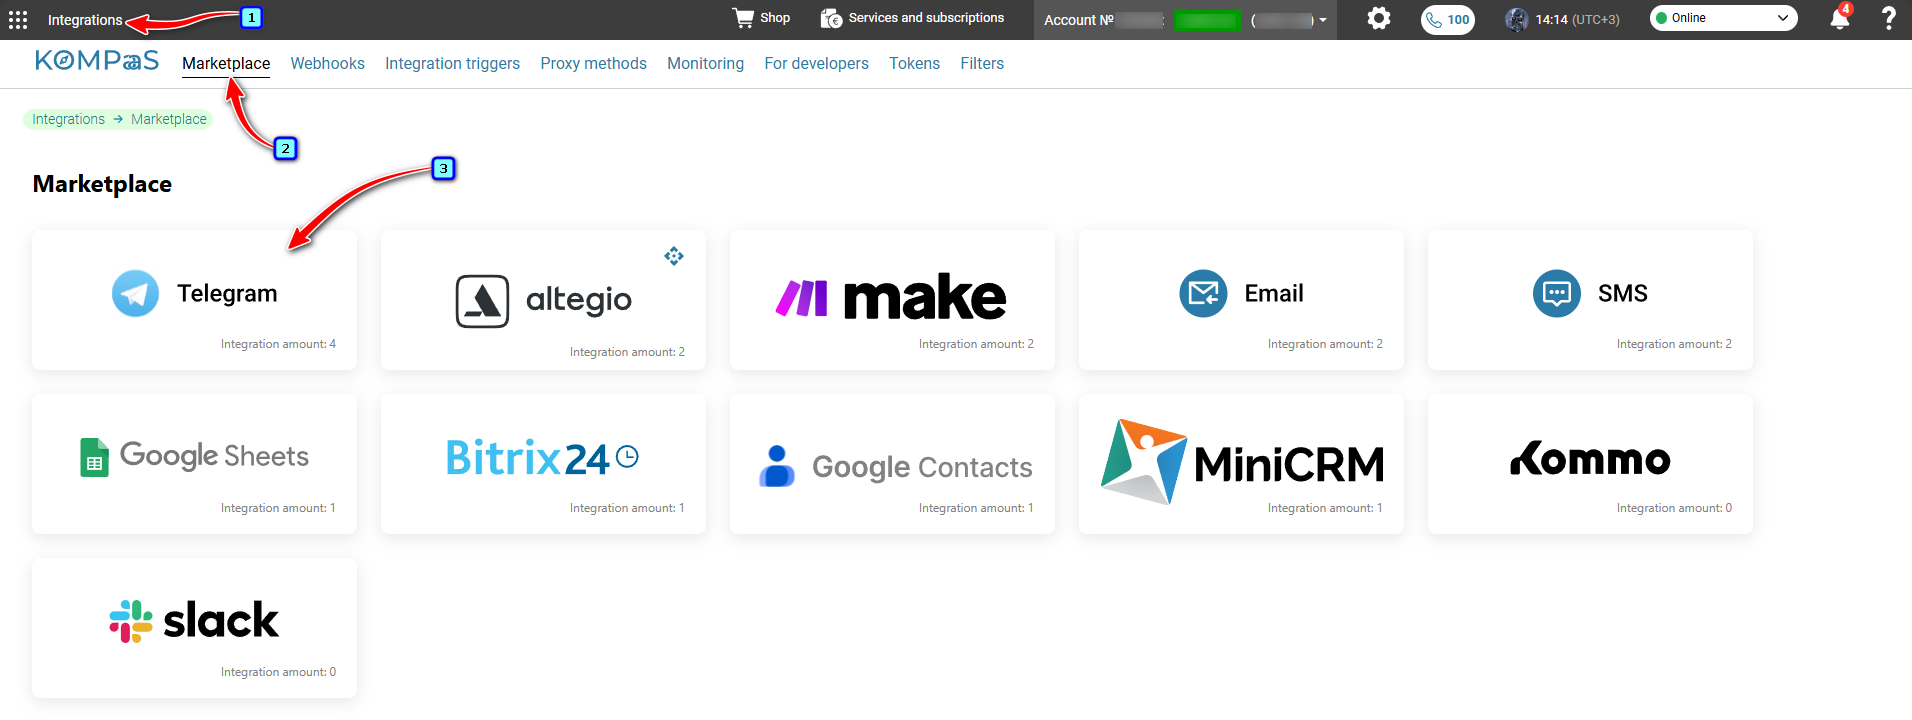Open the notifications bell icon
The width and height of the screenshot is (1912, 720).
1839,18
